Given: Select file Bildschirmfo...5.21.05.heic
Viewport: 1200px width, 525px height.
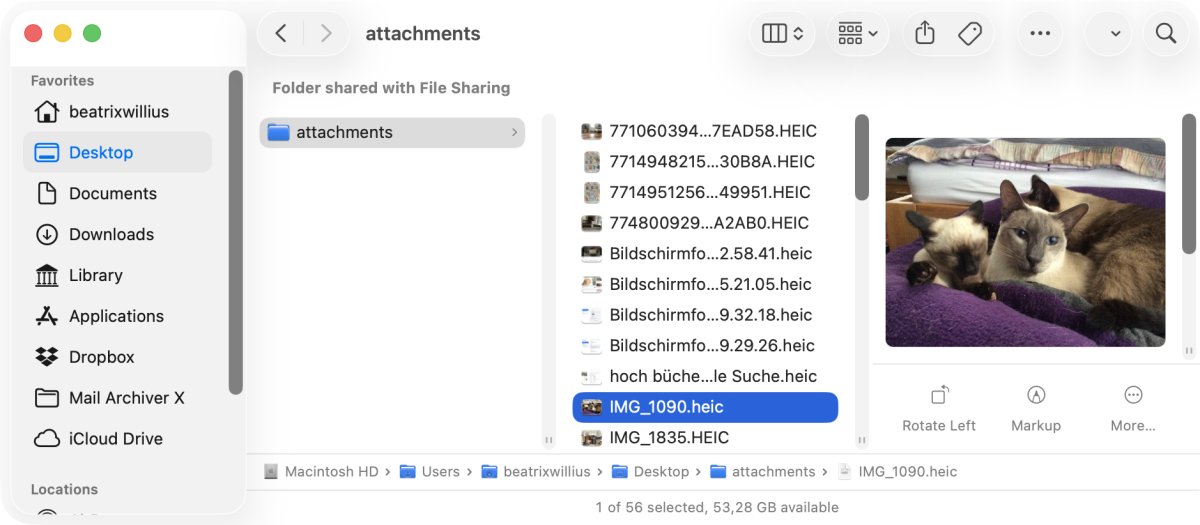Looking at the screenshot, I should pyautogui.click(x=705, y=284).
